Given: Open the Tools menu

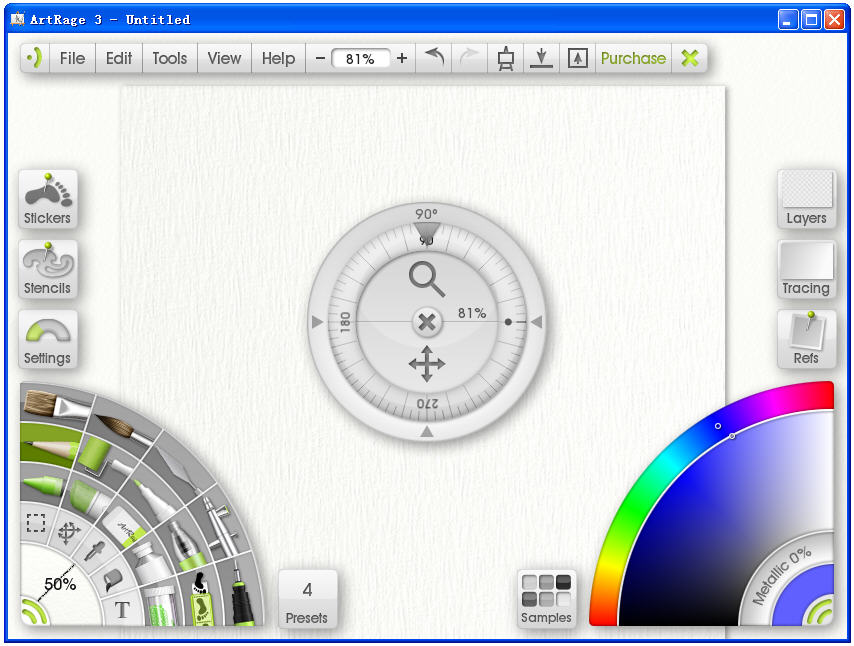Looking at the screenshot, I should click(169, 58).
